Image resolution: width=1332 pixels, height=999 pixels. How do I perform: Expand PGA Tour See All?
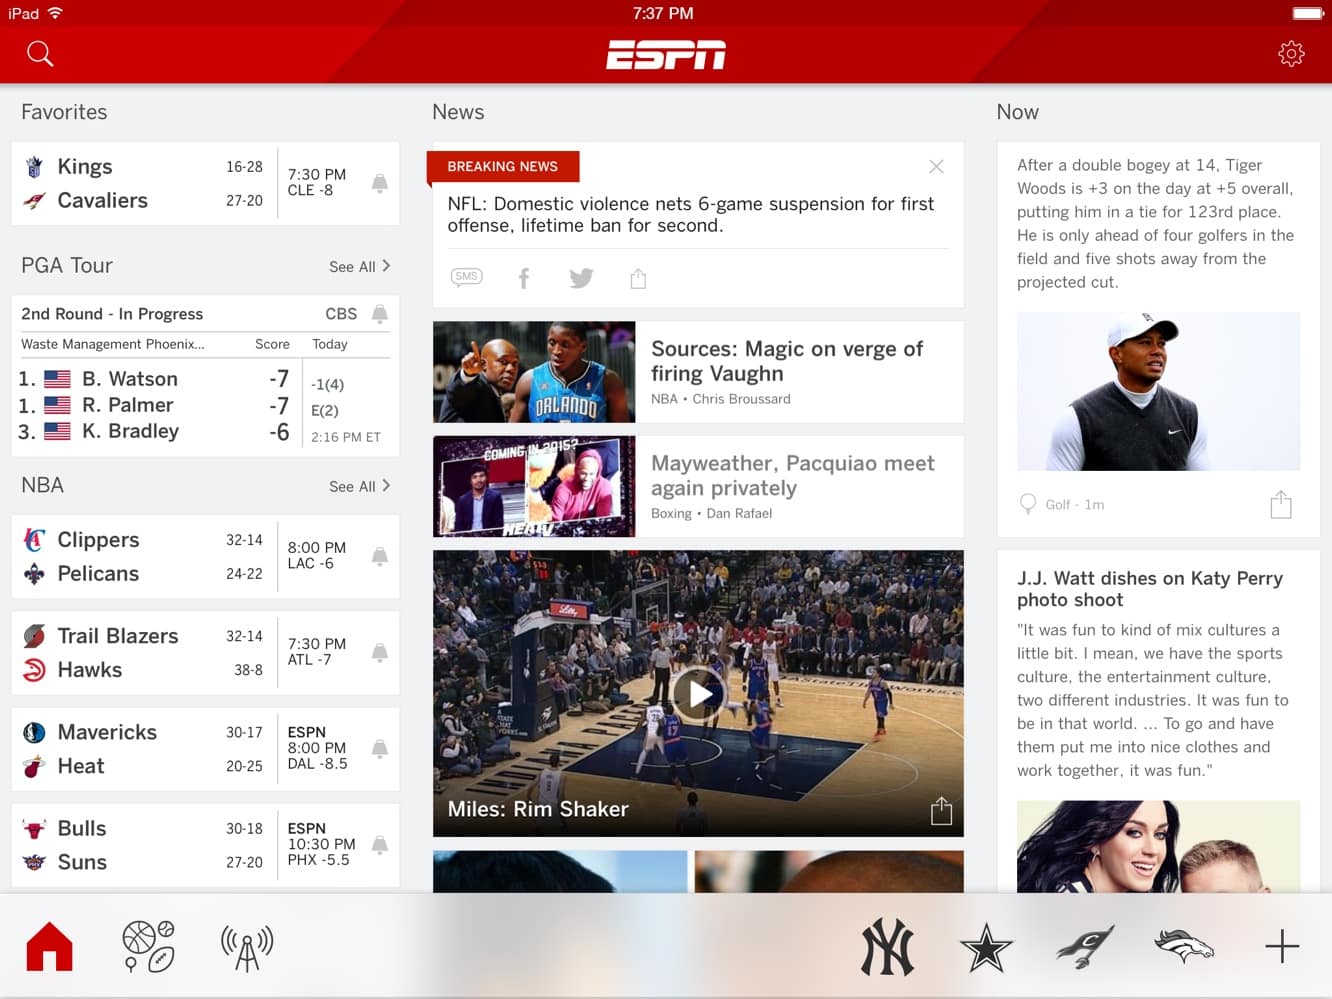pos(359,266)
